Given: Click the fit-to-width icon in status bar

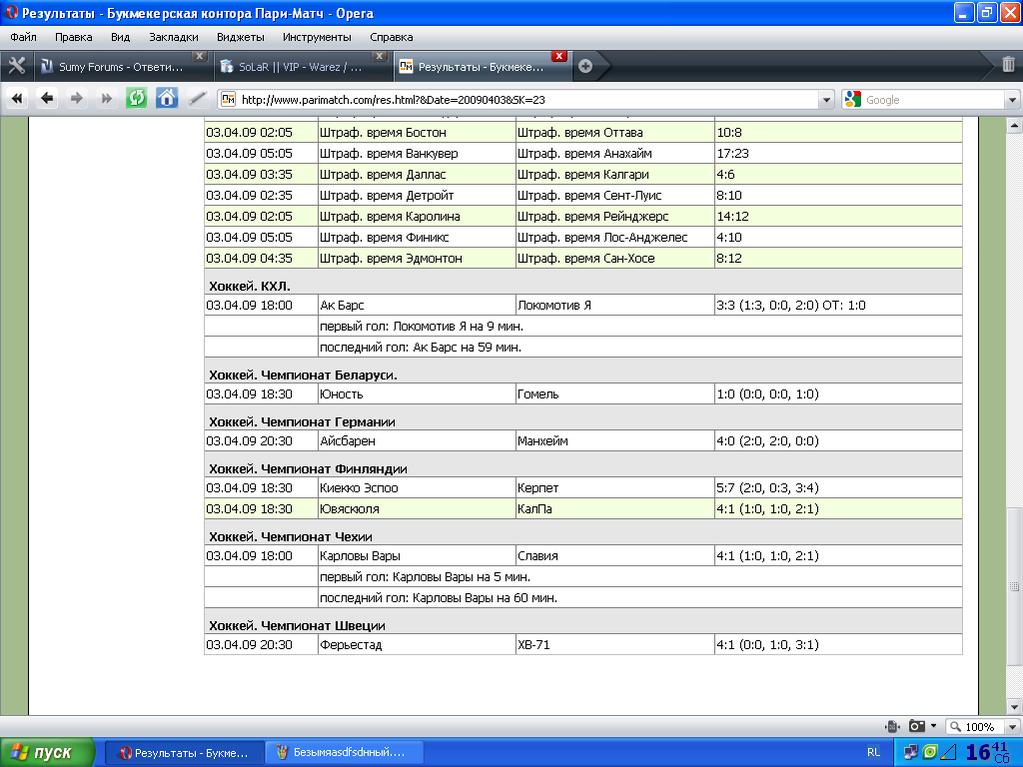Looking at the screenshot, I should click(892, 726).
